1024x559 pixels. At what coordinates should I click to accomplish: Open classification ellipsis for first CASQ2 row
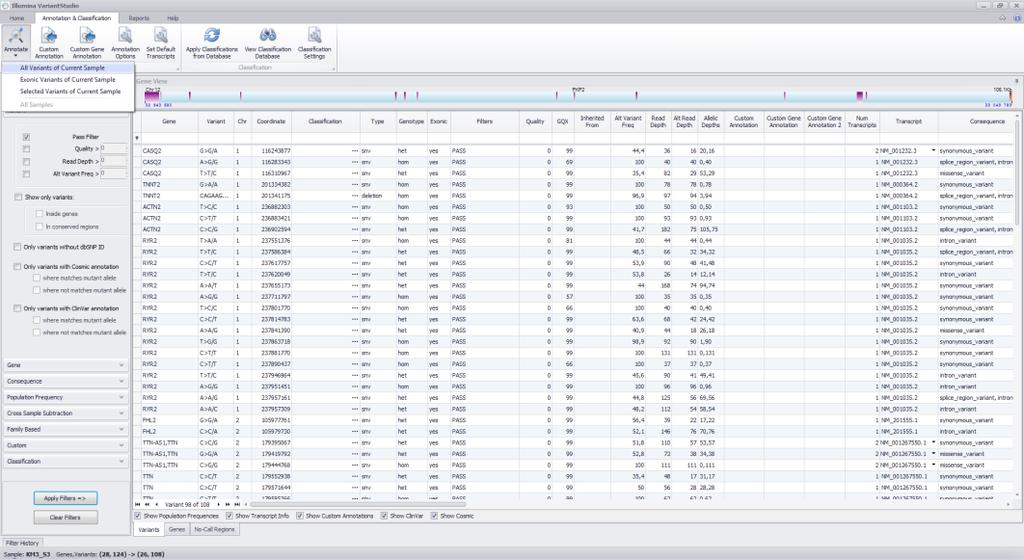click(x=355, y=151)
